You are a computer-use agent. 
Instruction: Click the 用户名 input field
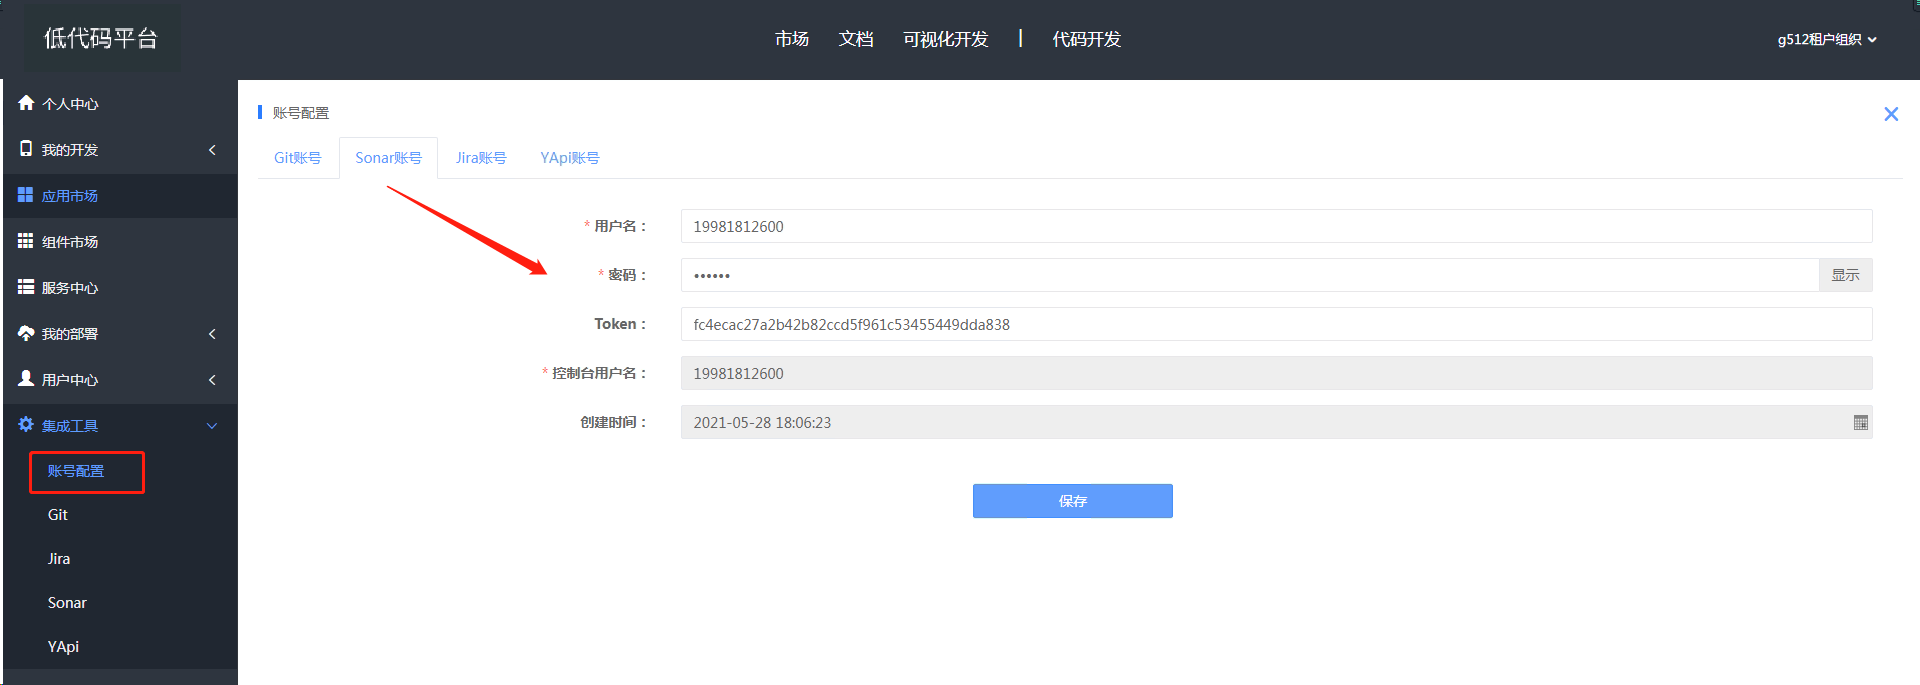(x=1276, y=226)
